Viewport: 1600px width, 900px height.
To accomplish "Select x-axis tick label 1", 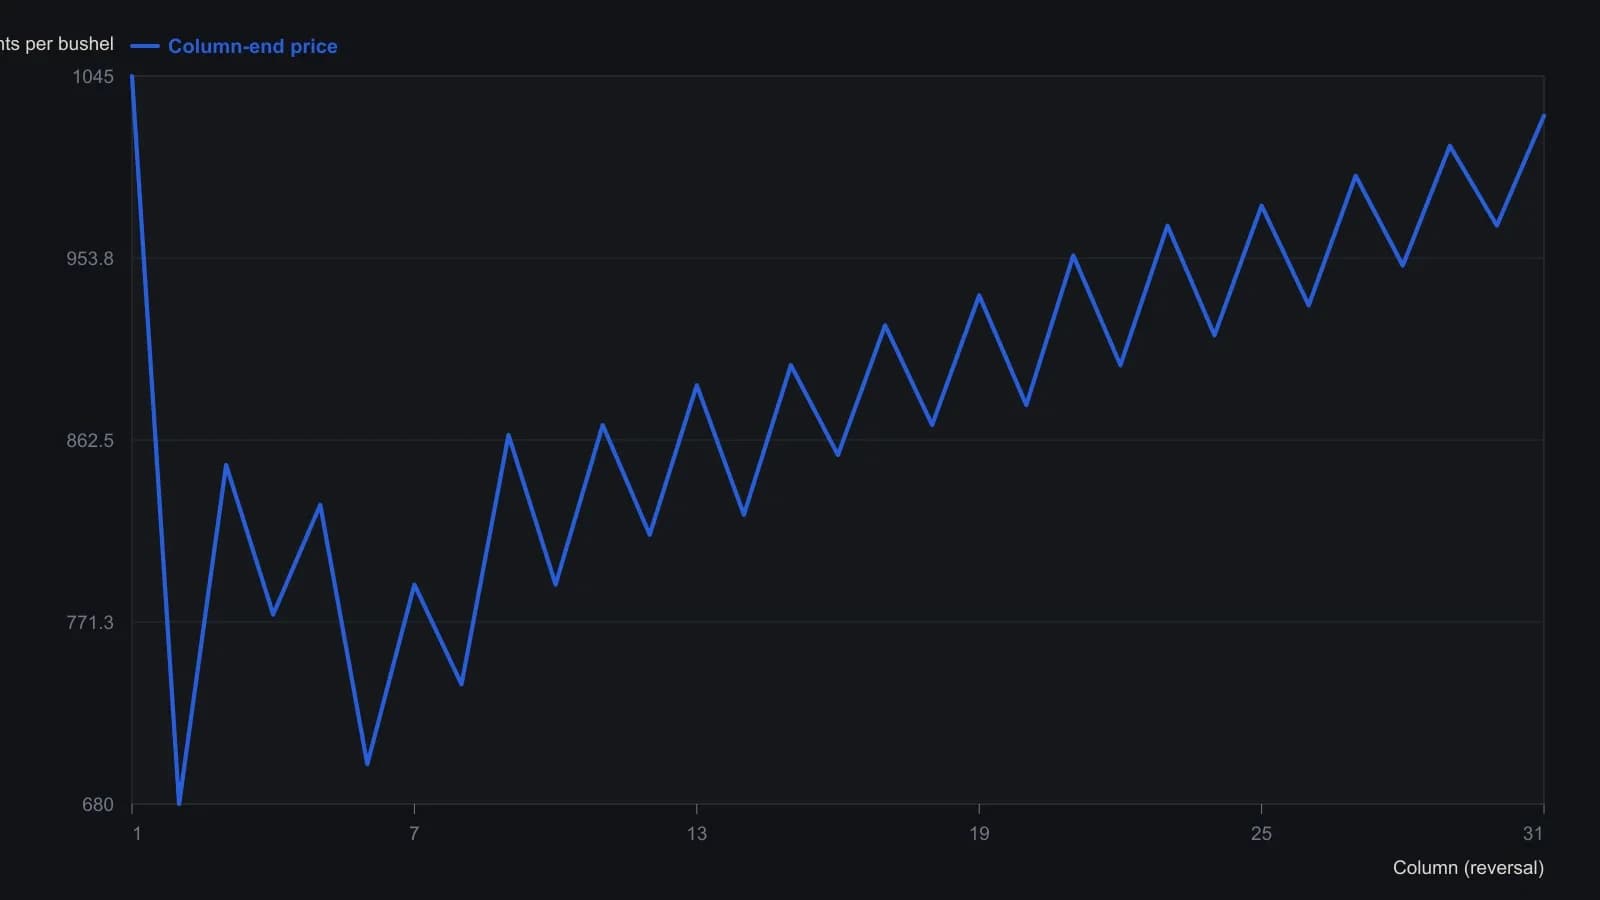I will coord(137,834).
